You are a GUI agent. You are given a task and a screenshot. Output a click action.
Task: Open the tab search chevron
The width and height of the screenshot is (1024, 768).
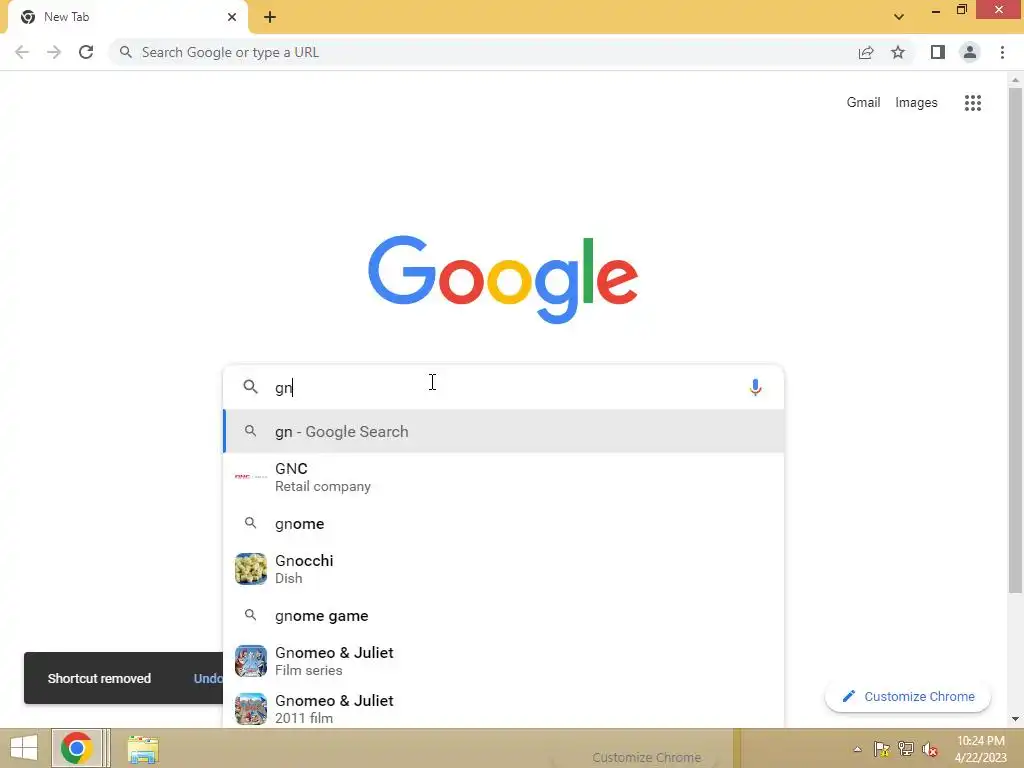899,17
